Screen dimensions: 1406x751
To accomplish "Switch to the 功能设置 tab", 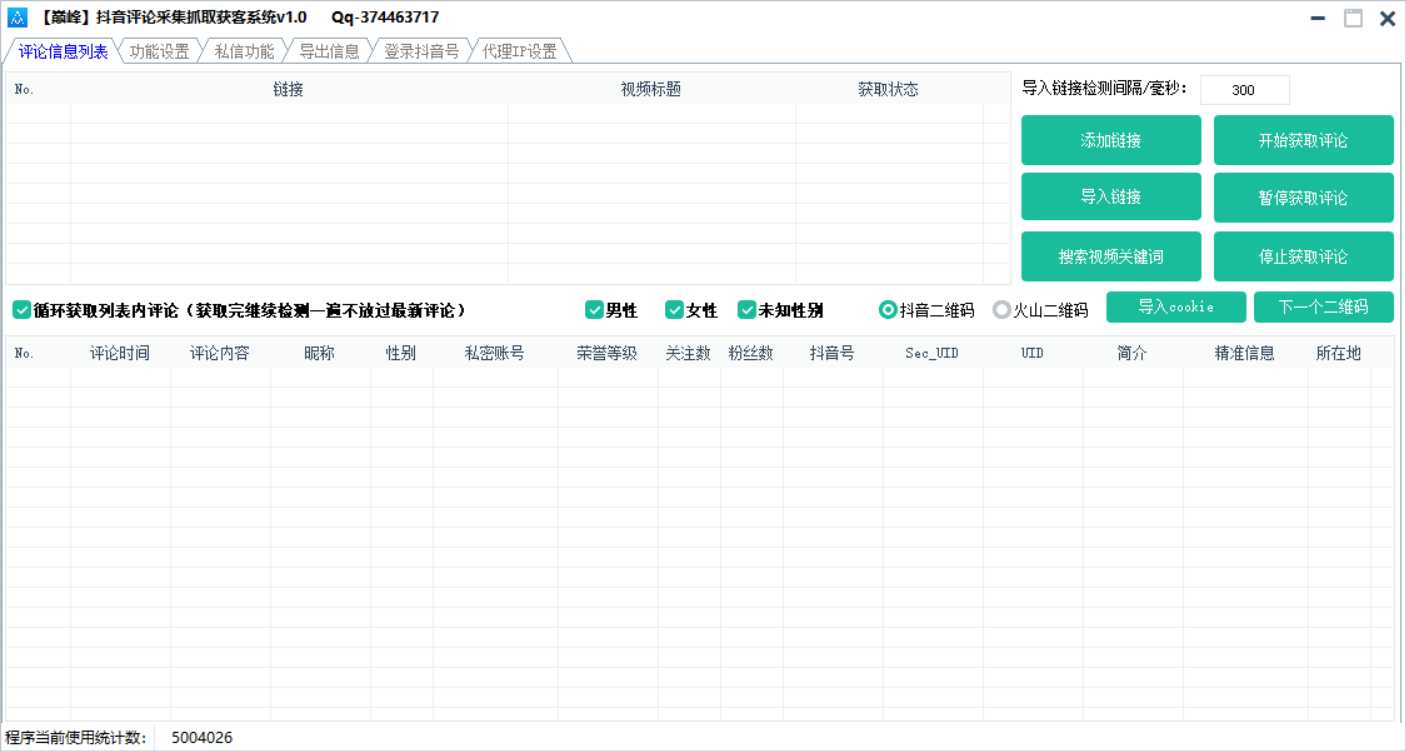I will [x=160, y=51].
